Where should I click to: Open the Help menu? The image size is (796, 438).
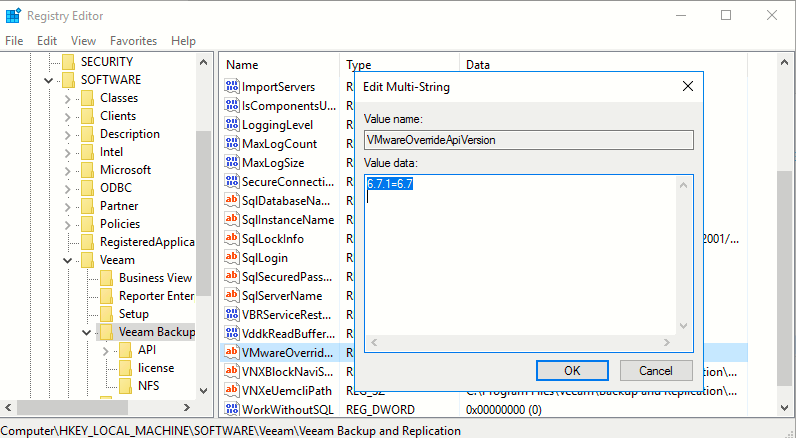183,41
